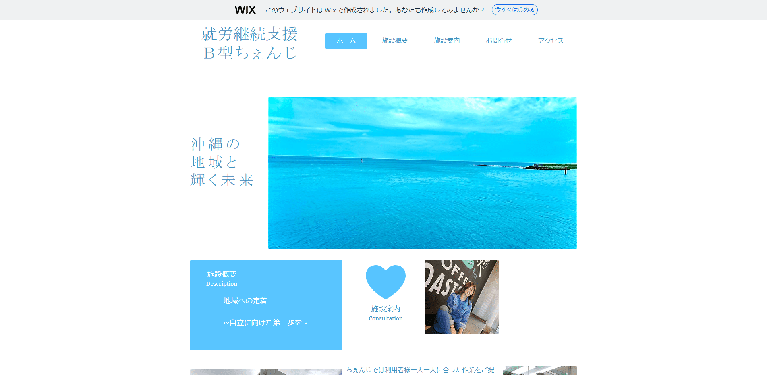Click the blue heart icon
Image resolution: width=767 pixels, height=375 pixels.
coord(385,282)
